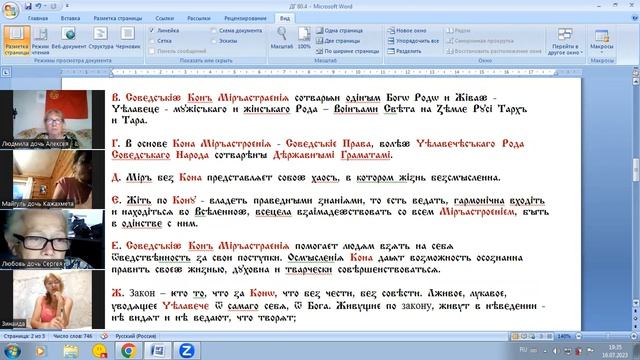This screenshot has width=640, height=360.
Task: Click the zoom slider track
Action: (x=606, y=336)
